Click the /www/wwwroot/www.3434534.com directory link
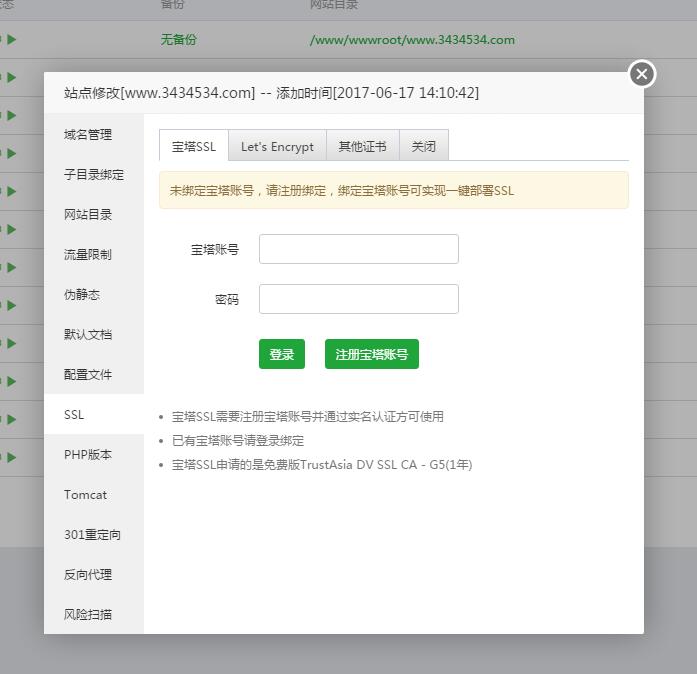 413,40
